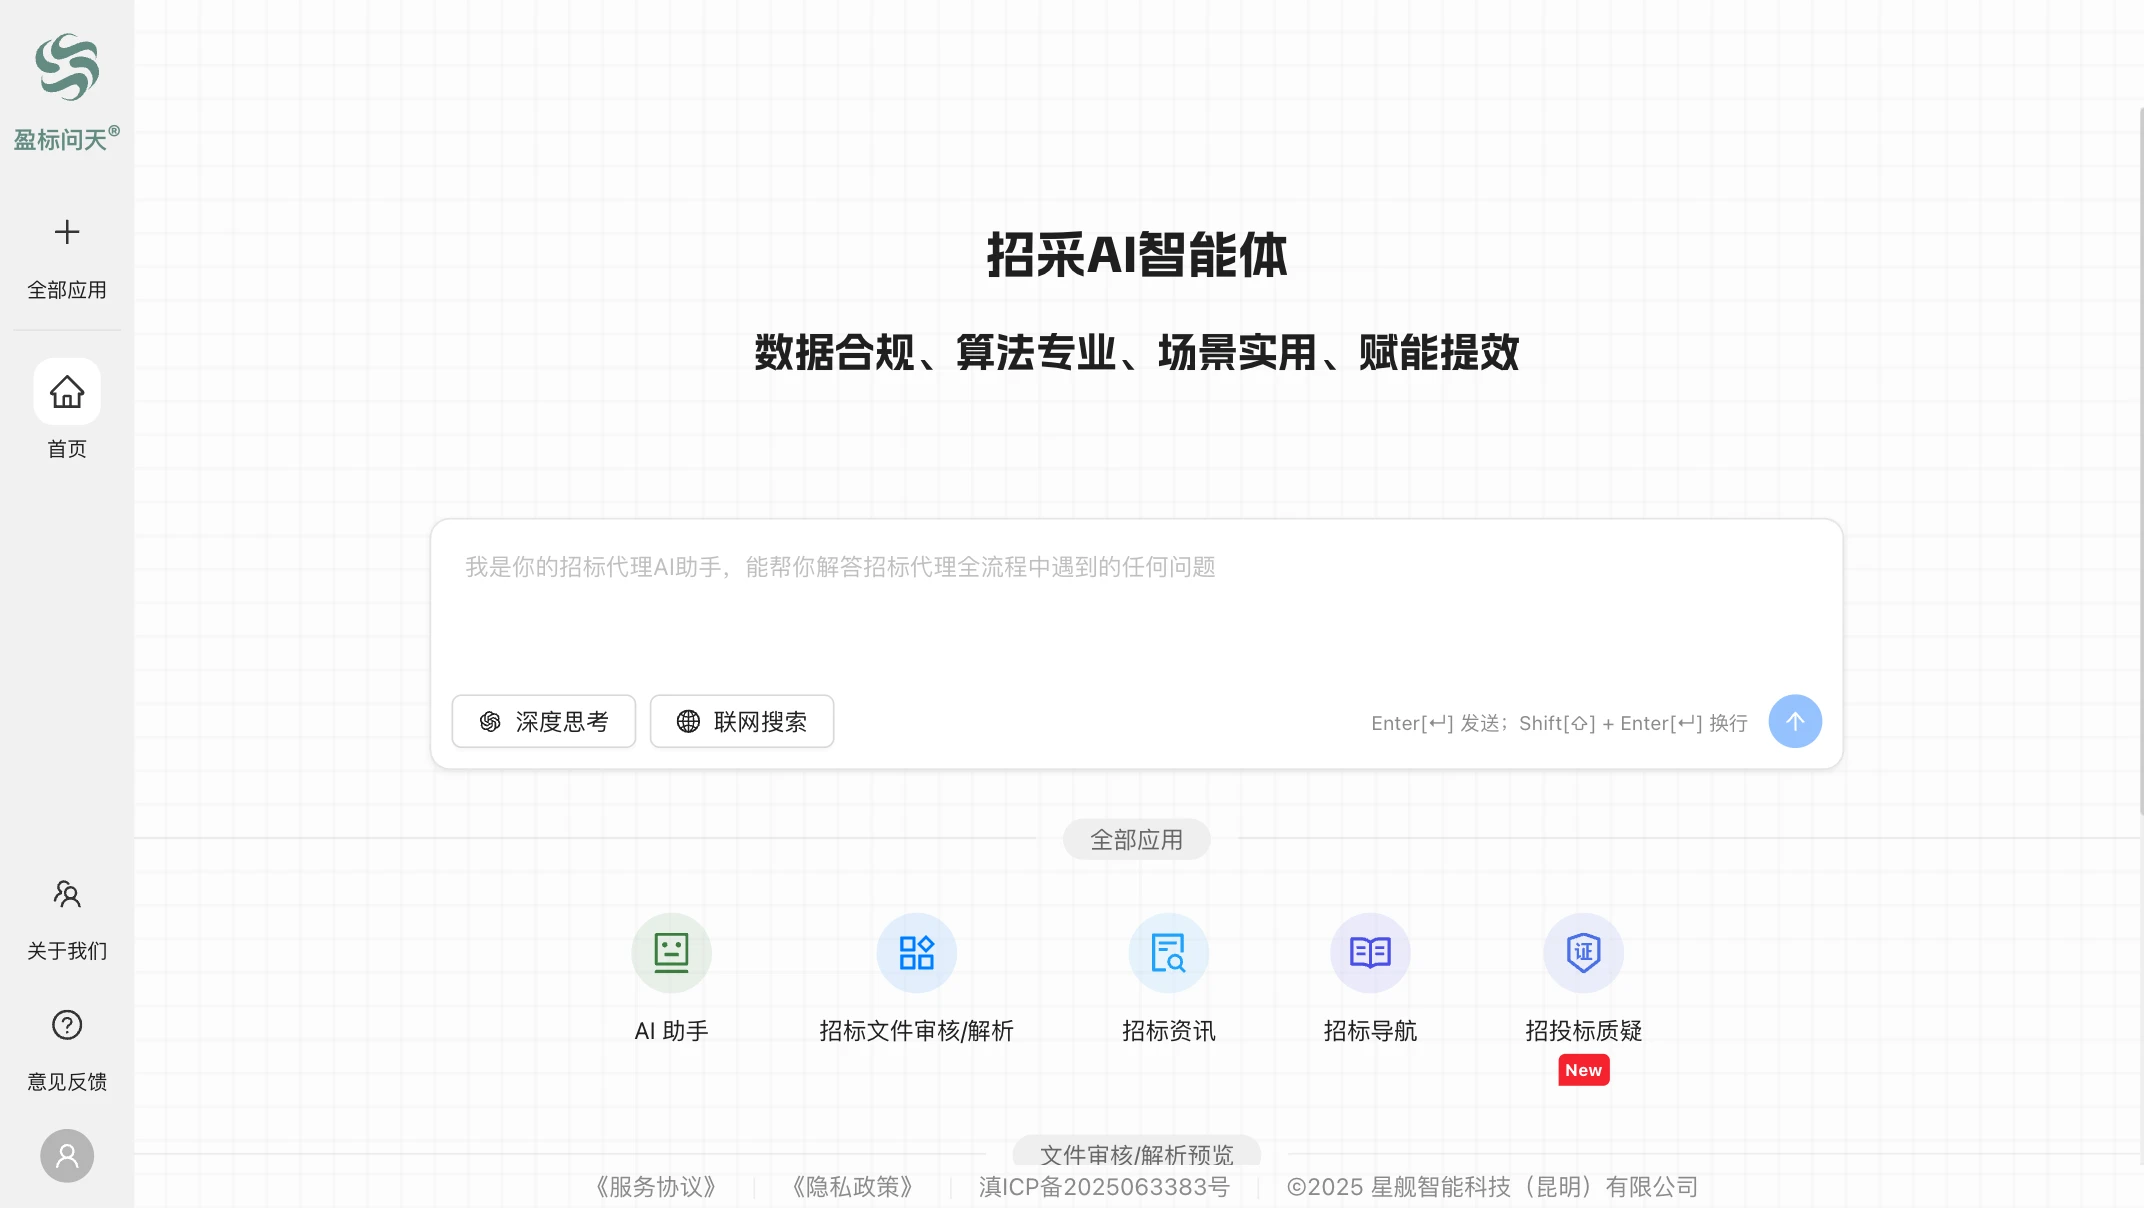Toggle 深度思考 deep thinking mode
This screenshot has width=2144, height=1208.
pyautogui.click(x=543, y=721)
